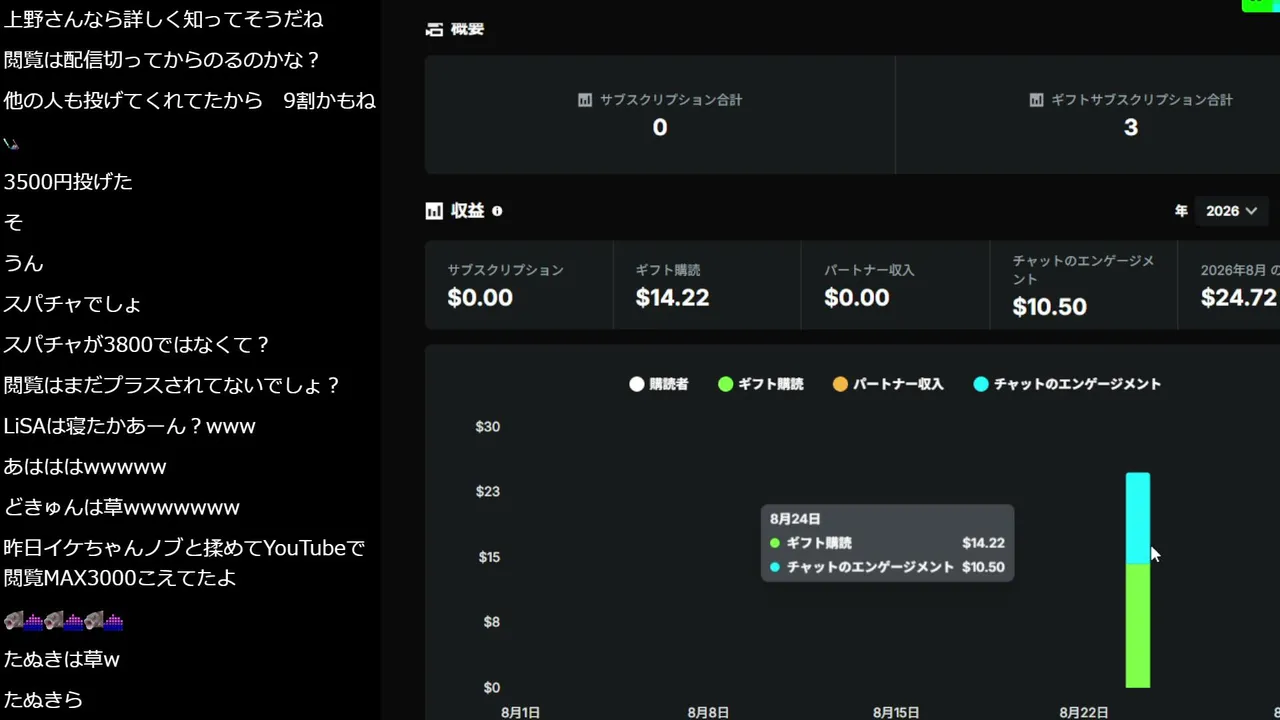Select the ギフト購読 $14.22 revenue card
Screen dimensions: 1280x720
coord(707,285)
